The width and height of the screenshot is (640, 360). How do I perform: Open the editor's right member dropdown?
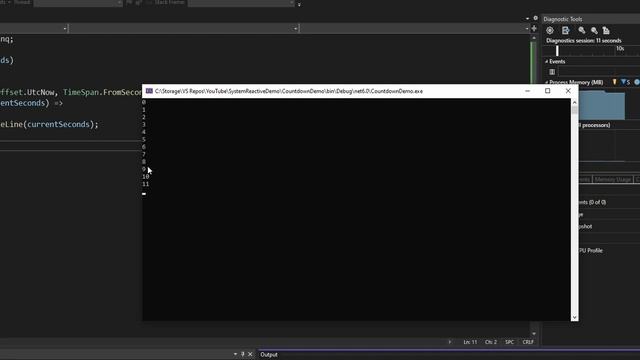coord(527,29)
